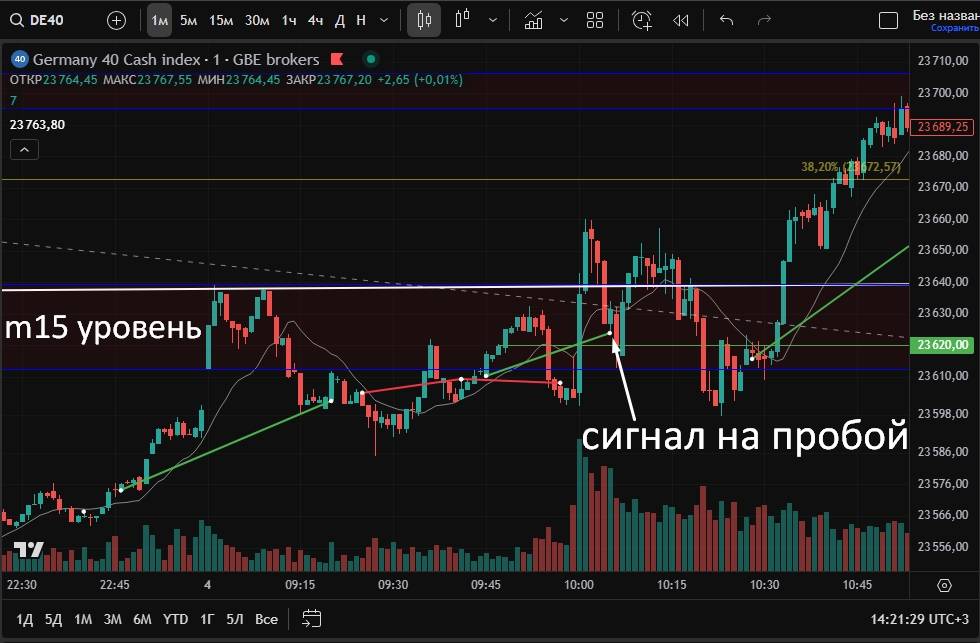This screenshot has height=643, width=980.
Task: Click the compare or add symbol plus icon
Action: coord(116,20)
